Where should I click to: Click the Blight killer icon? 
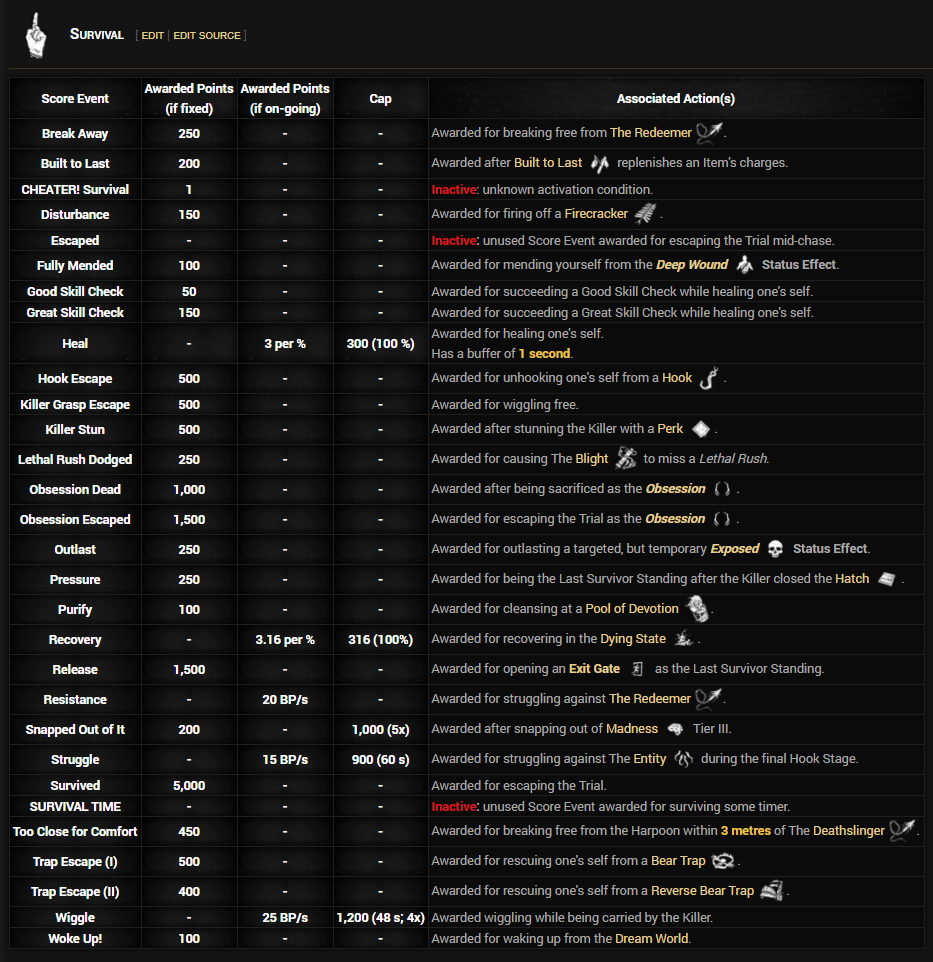click(x=625, y=459)
